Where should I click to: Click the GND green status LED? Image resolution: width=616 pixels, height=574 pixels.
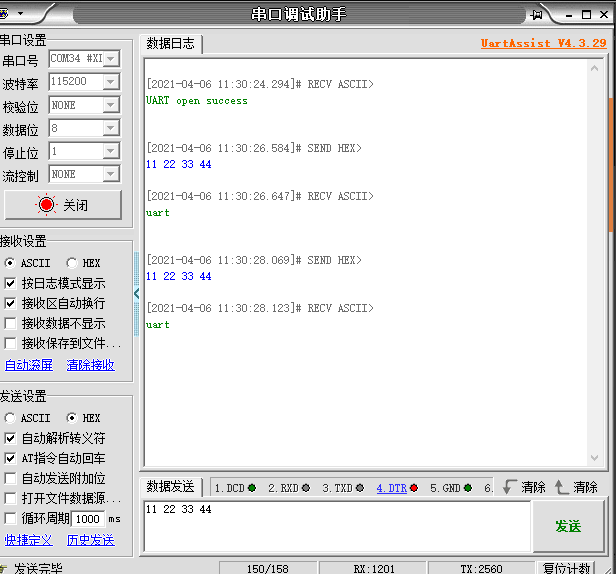[468, 488]
